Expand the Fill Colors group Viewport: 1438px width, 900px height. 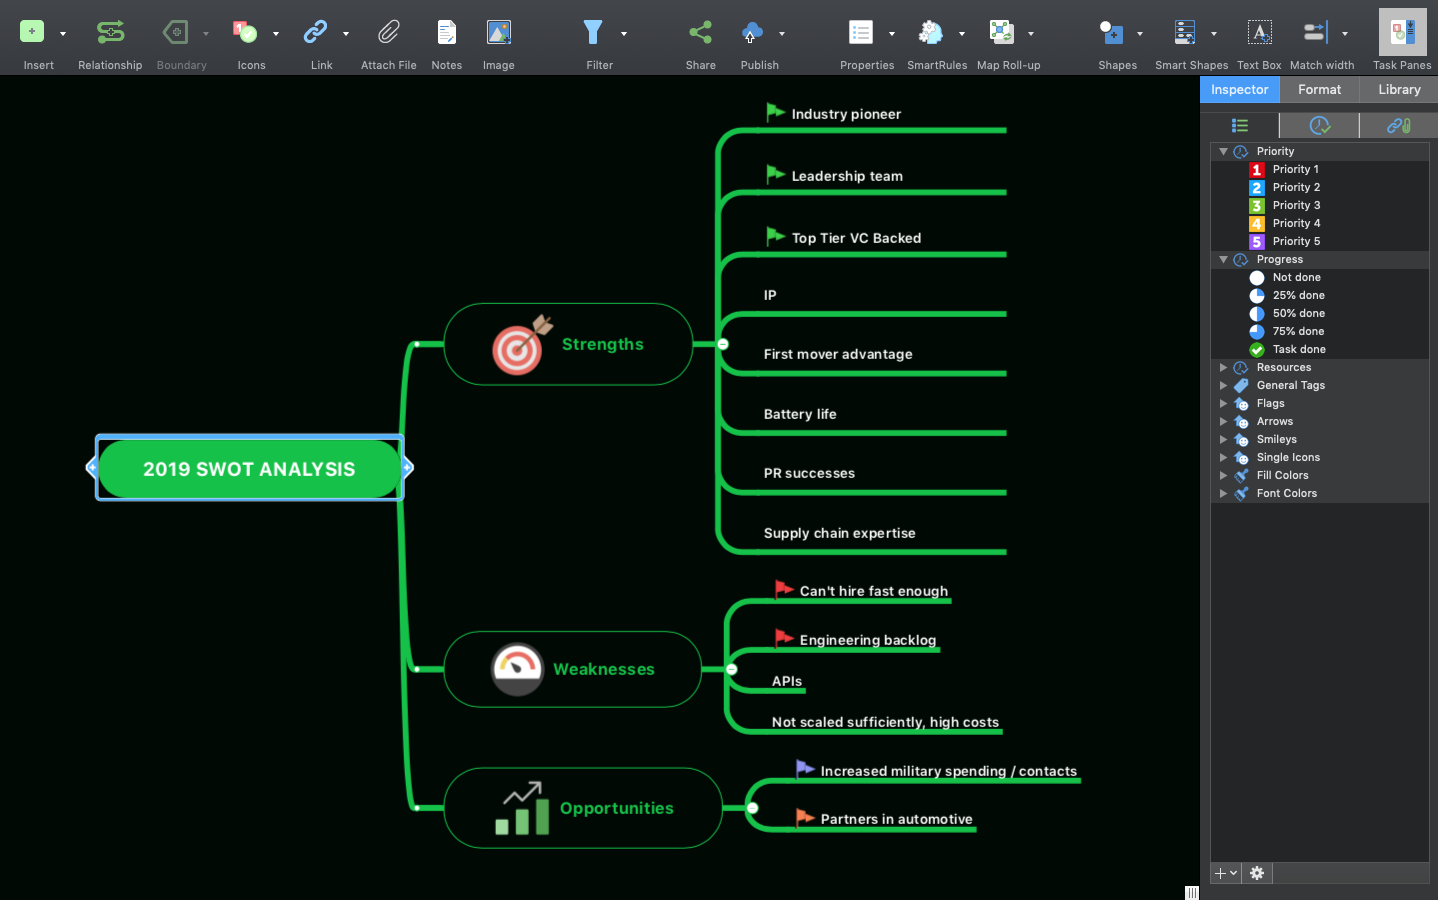coord(1223,475)
